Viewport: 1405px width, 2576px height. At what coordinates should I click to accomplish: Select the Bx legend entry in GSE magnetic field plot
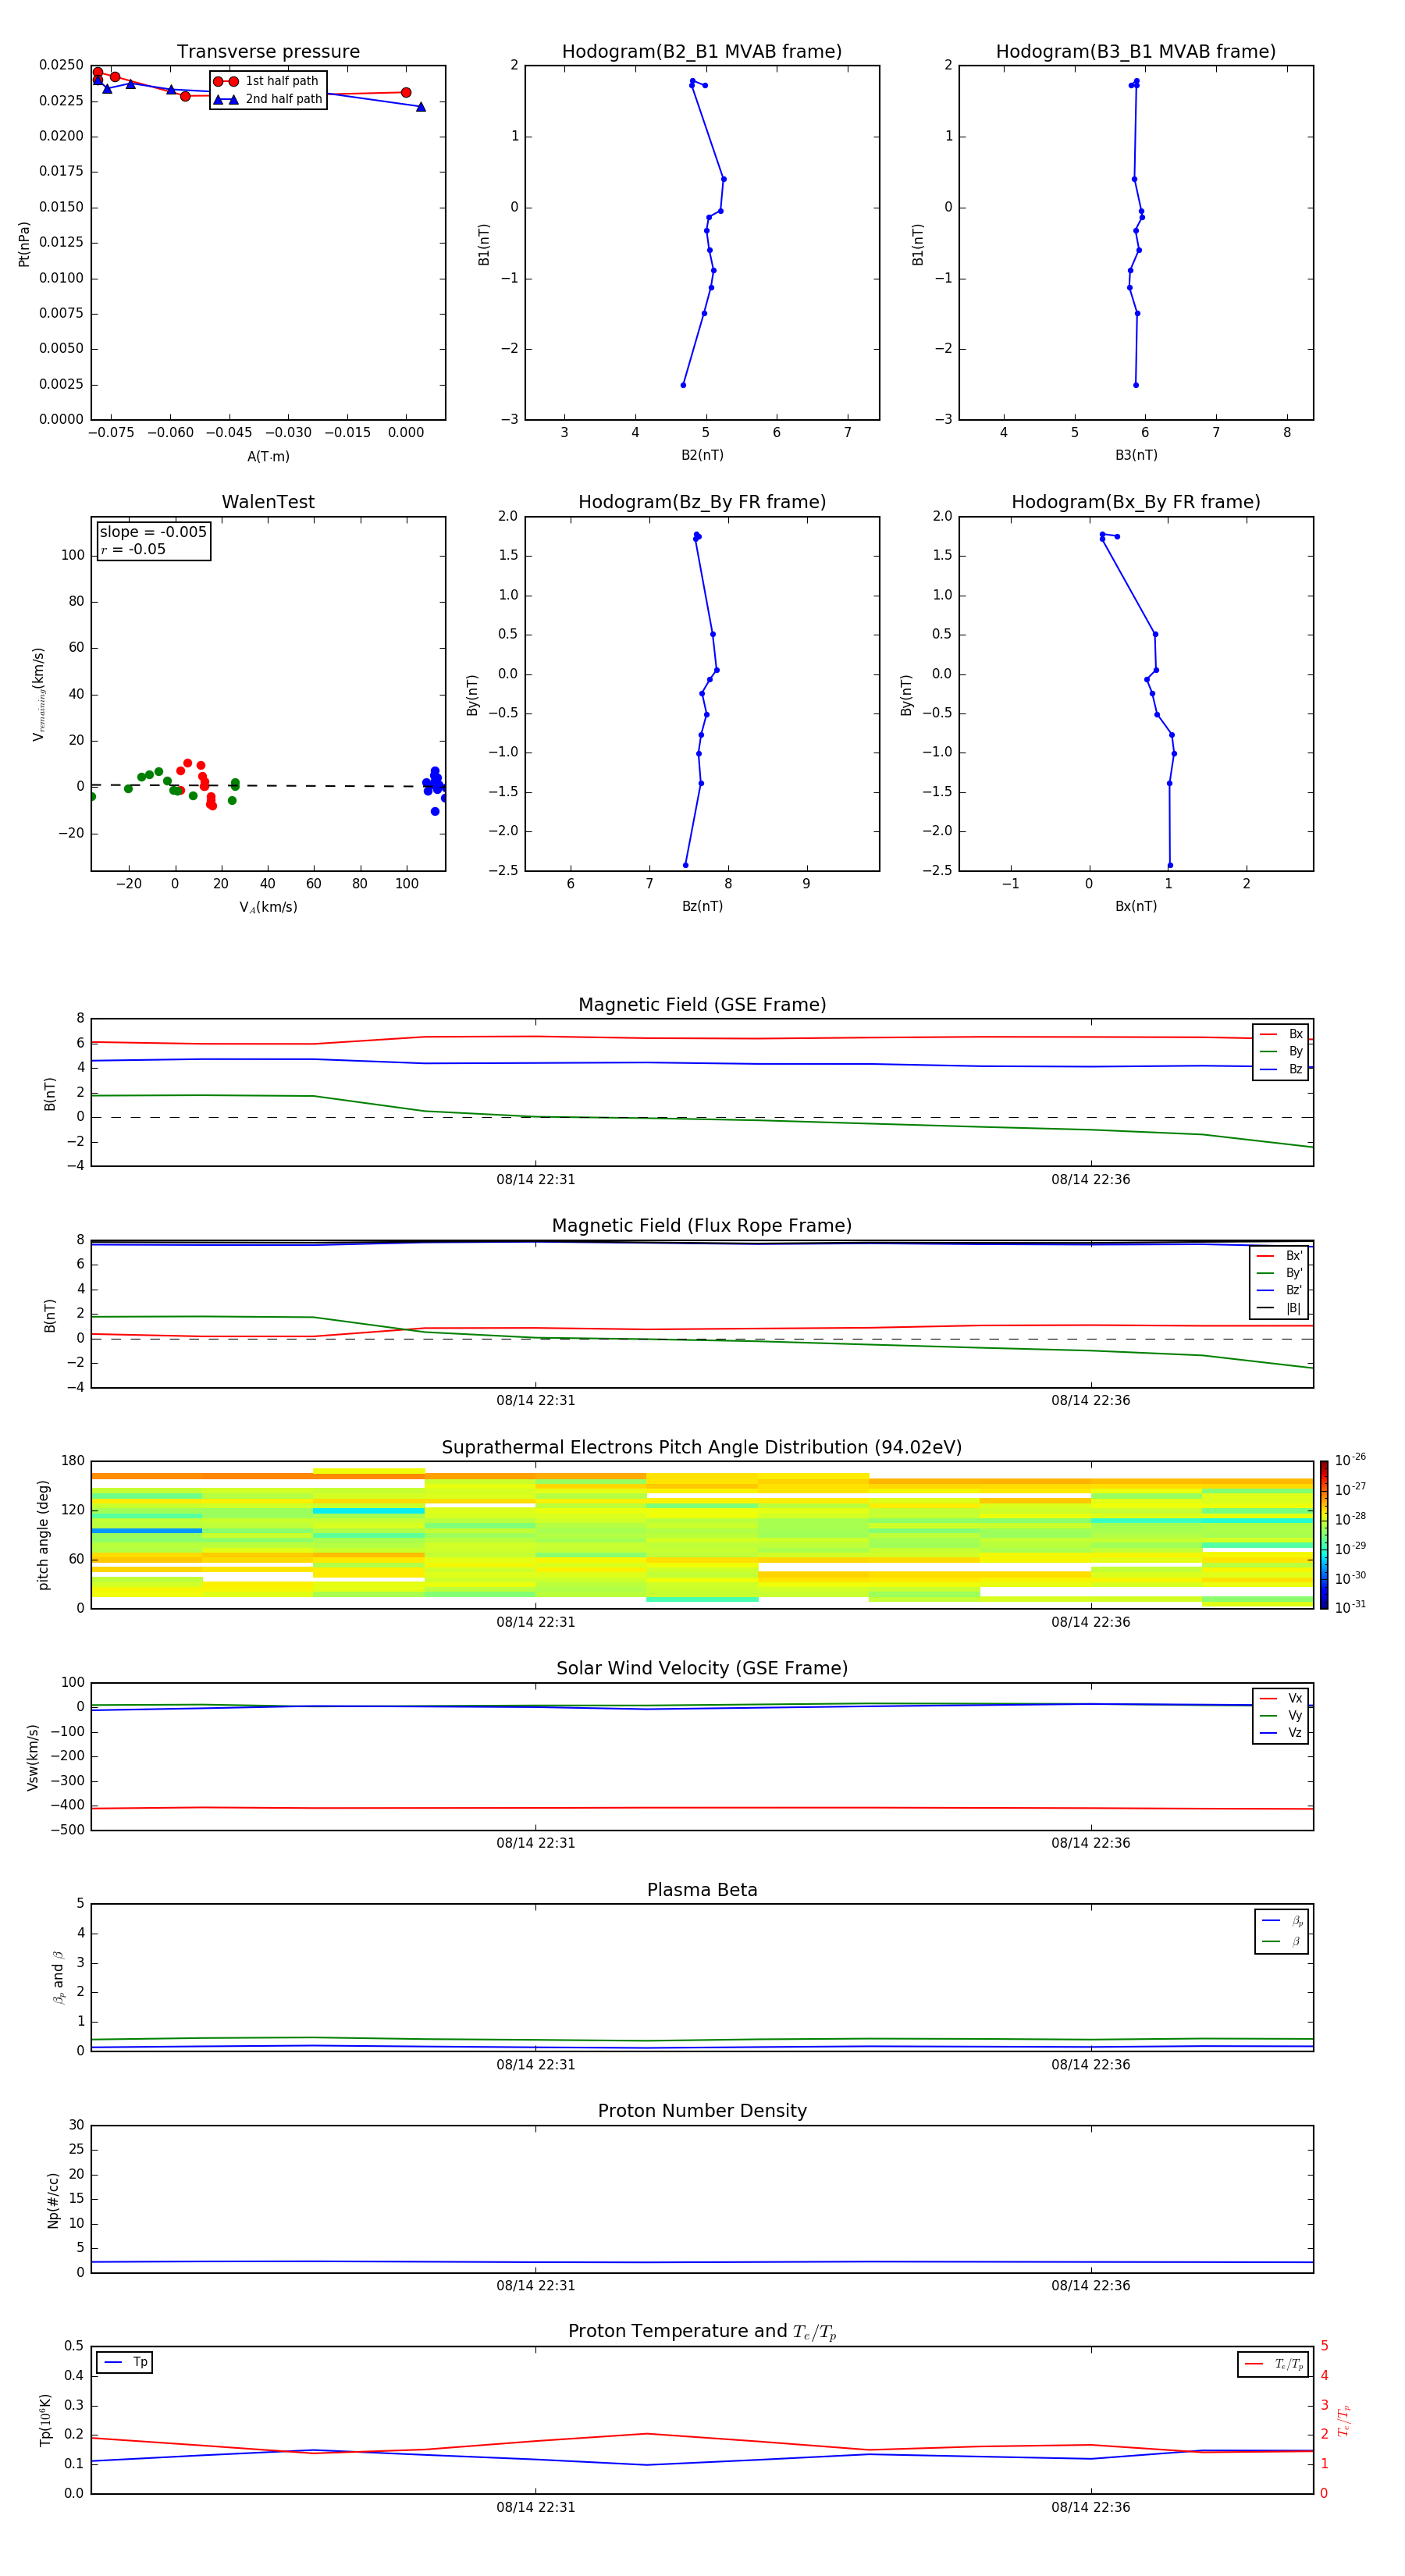(1281, 1034)
